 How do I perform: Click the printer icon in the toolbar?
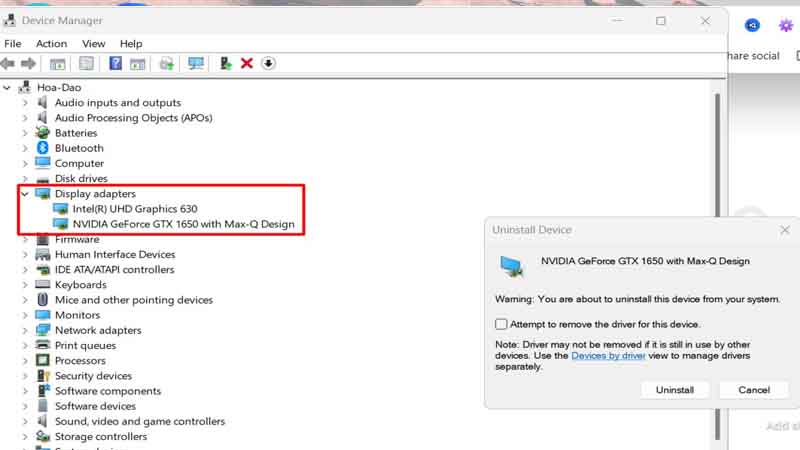point(166,63)
